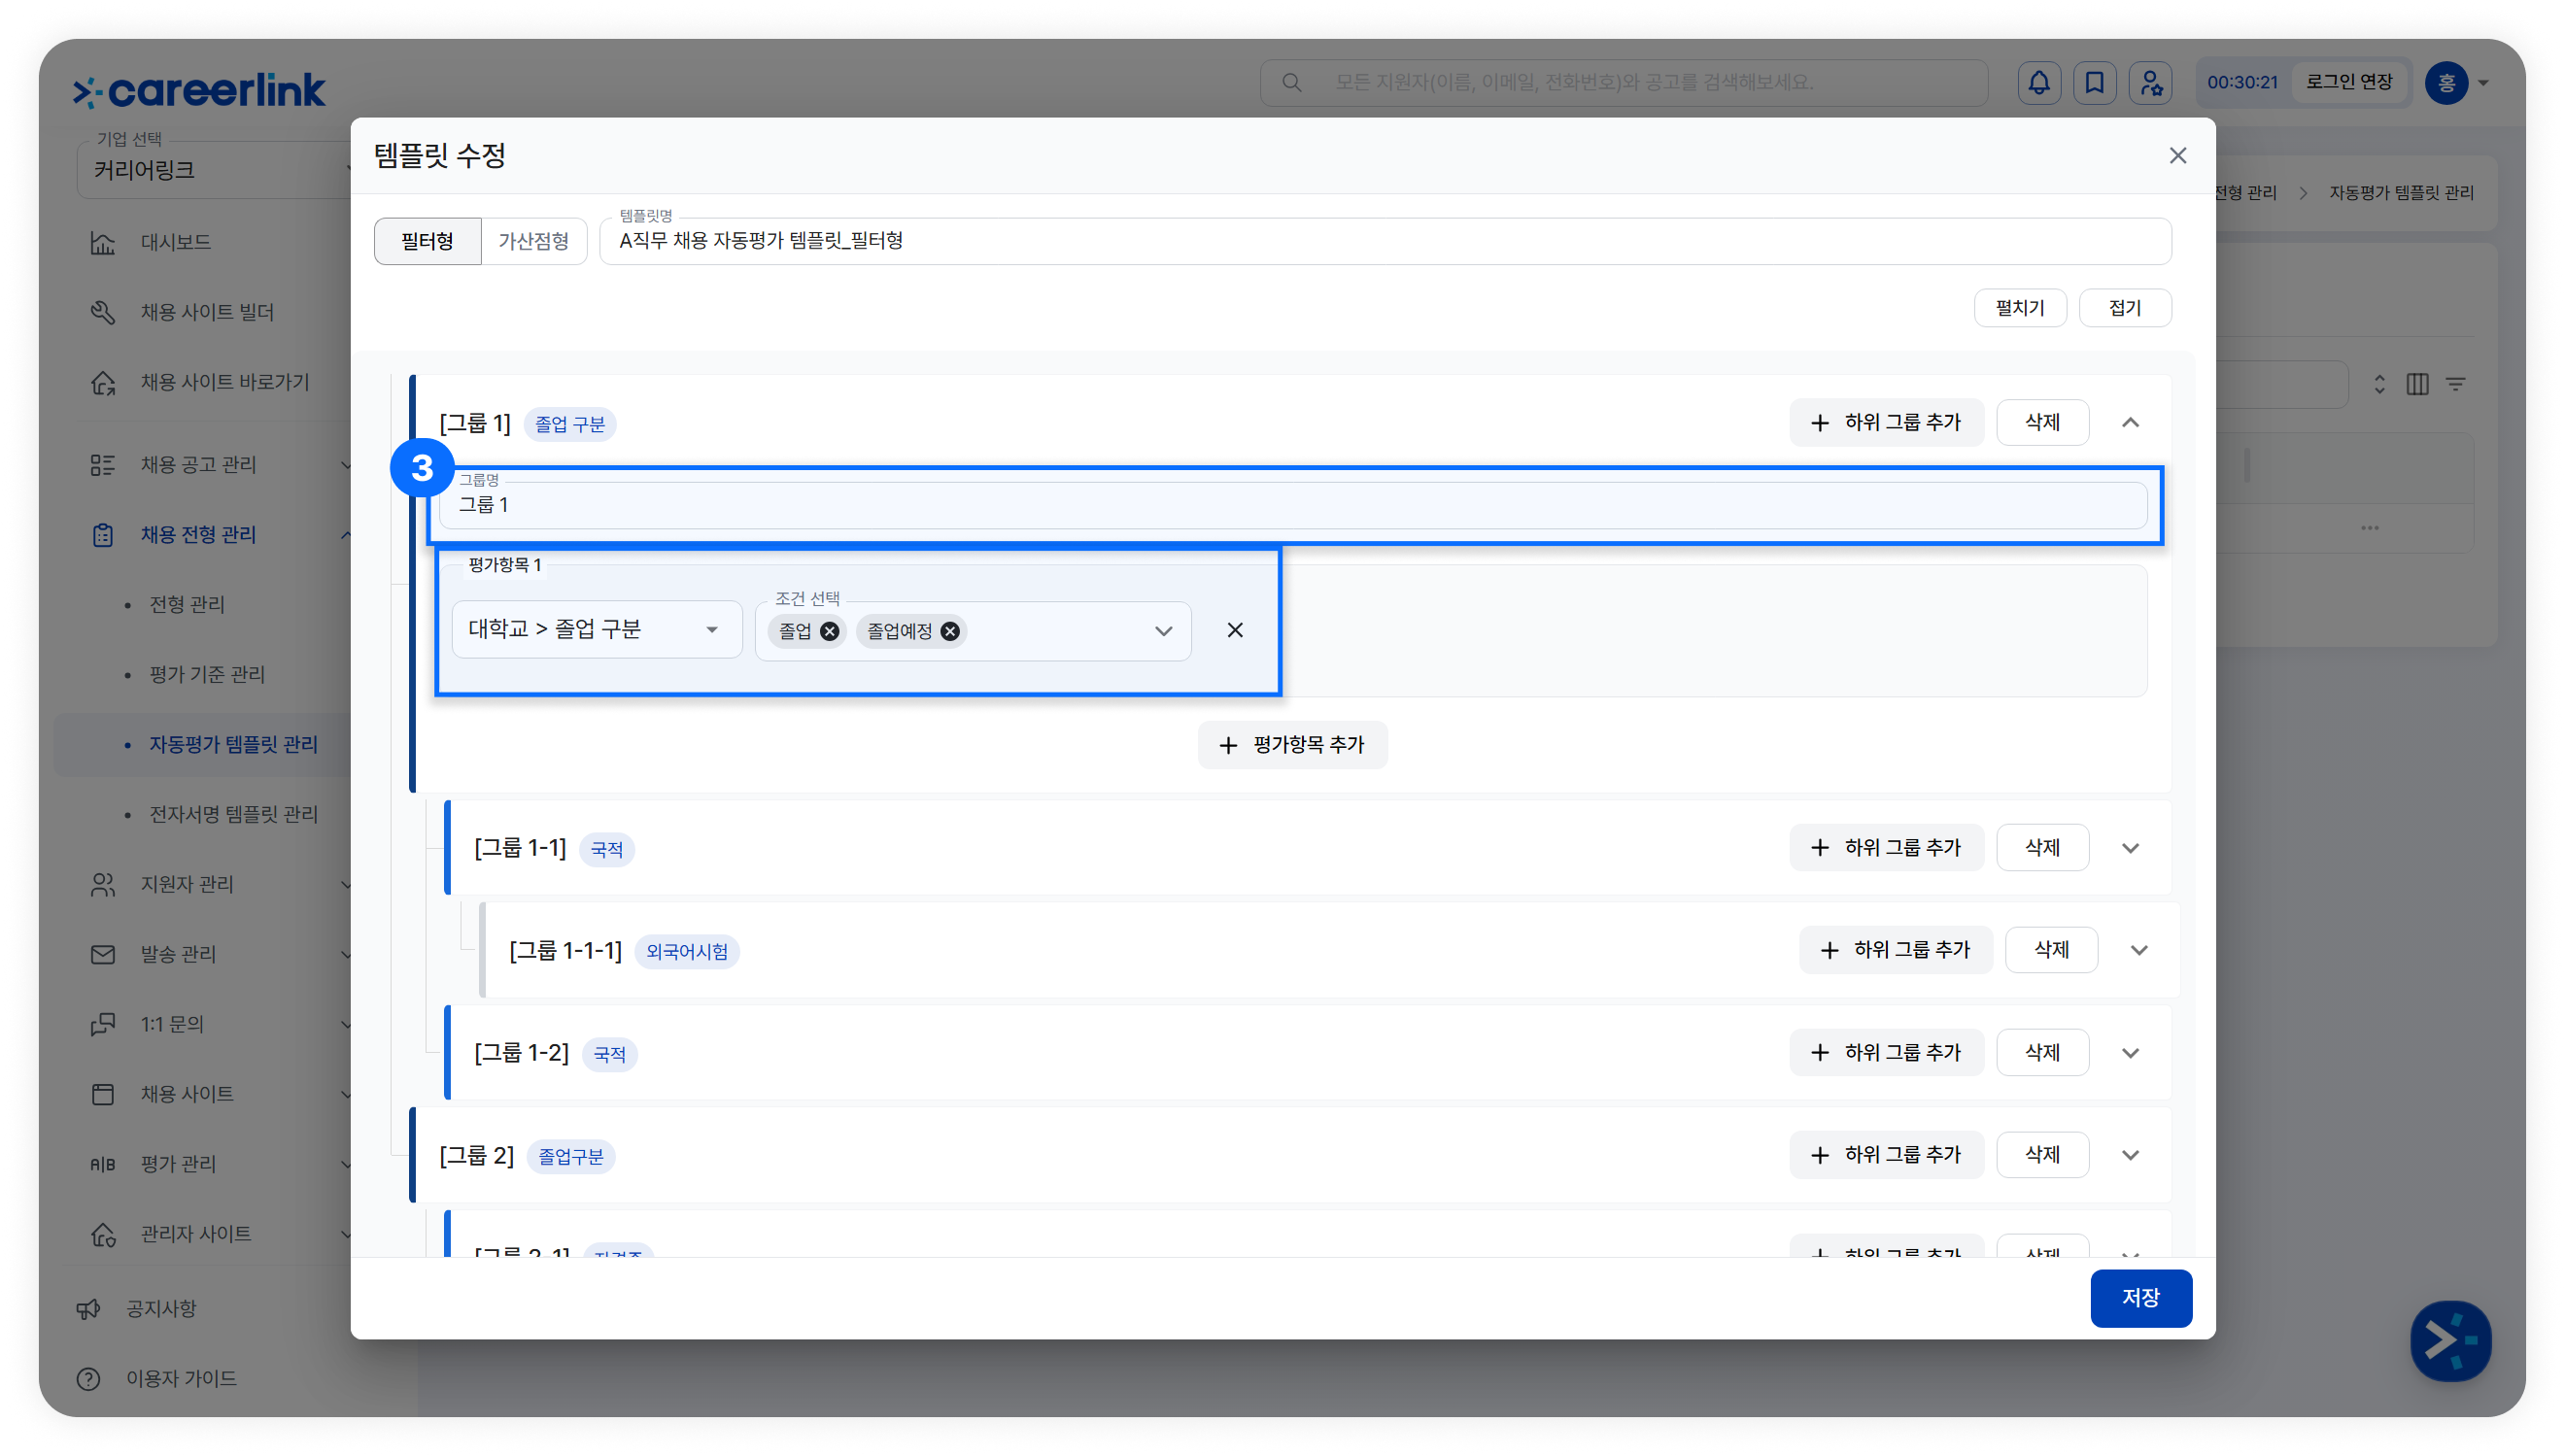
Task: Click the 공지사항 megaphone icon
Action: pos(88,1309)
